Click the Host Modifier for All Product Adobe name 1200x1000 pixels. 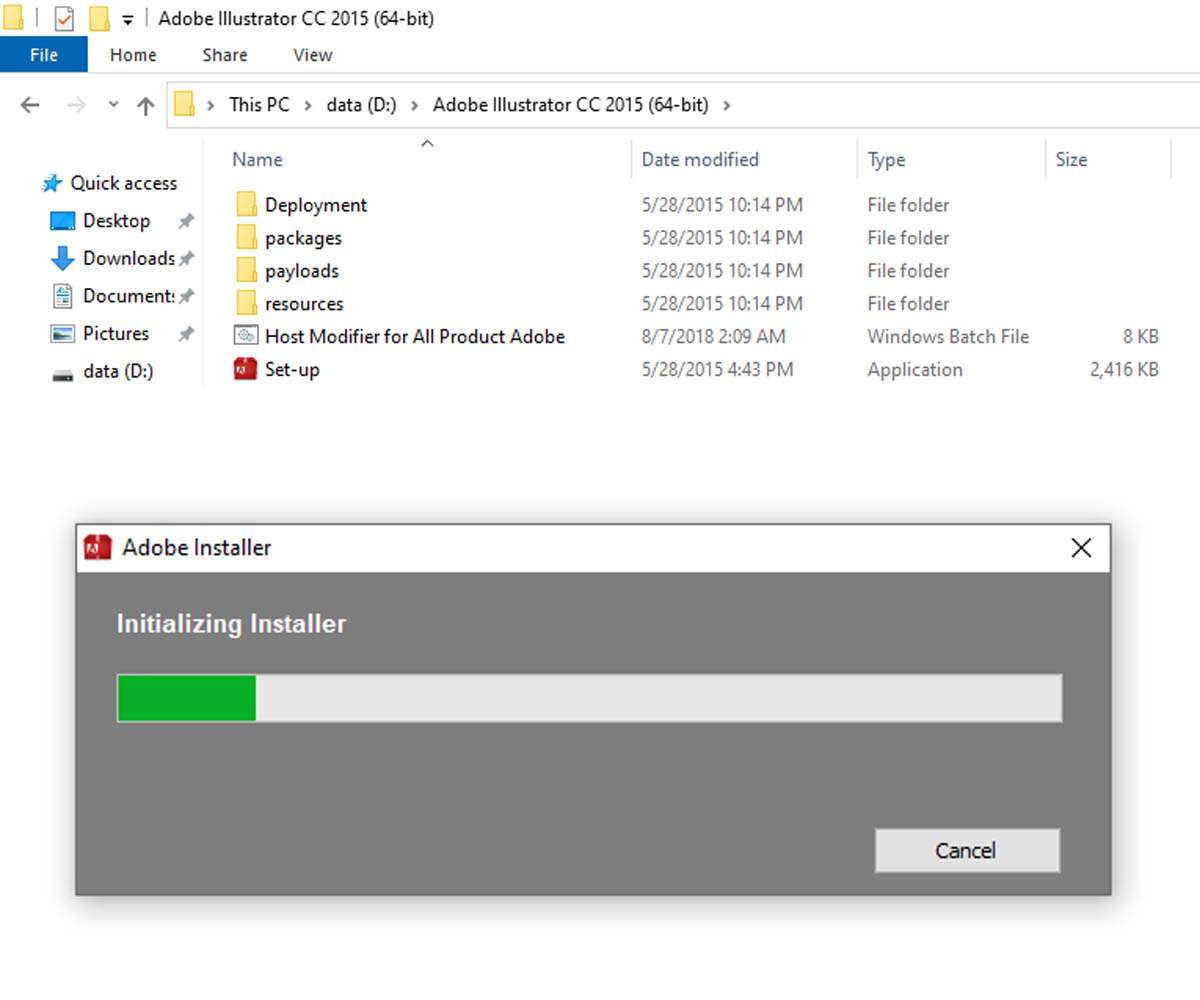415,337
